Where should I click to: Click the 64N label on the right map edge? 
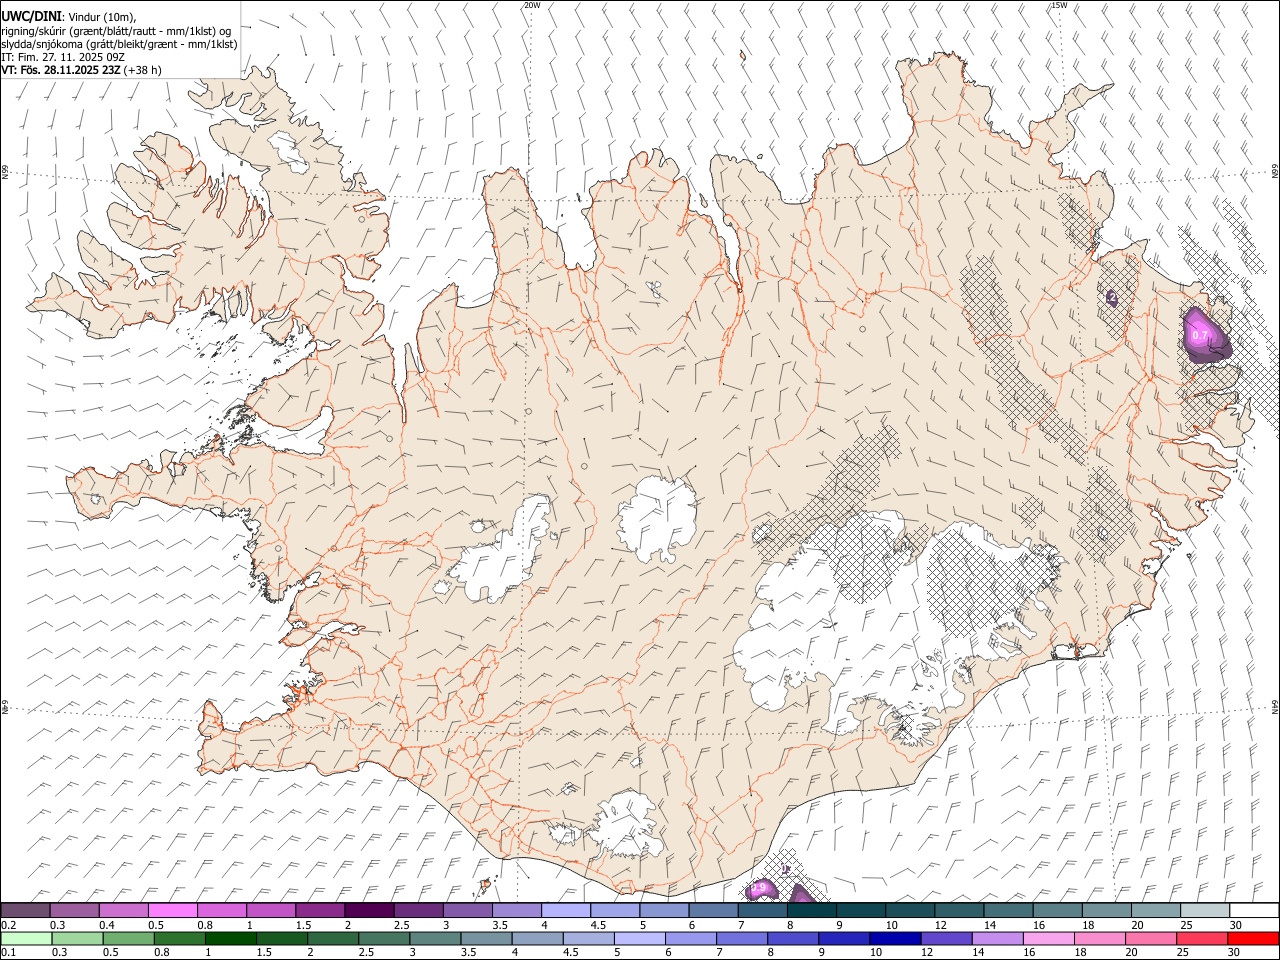tap(1275, 706)
